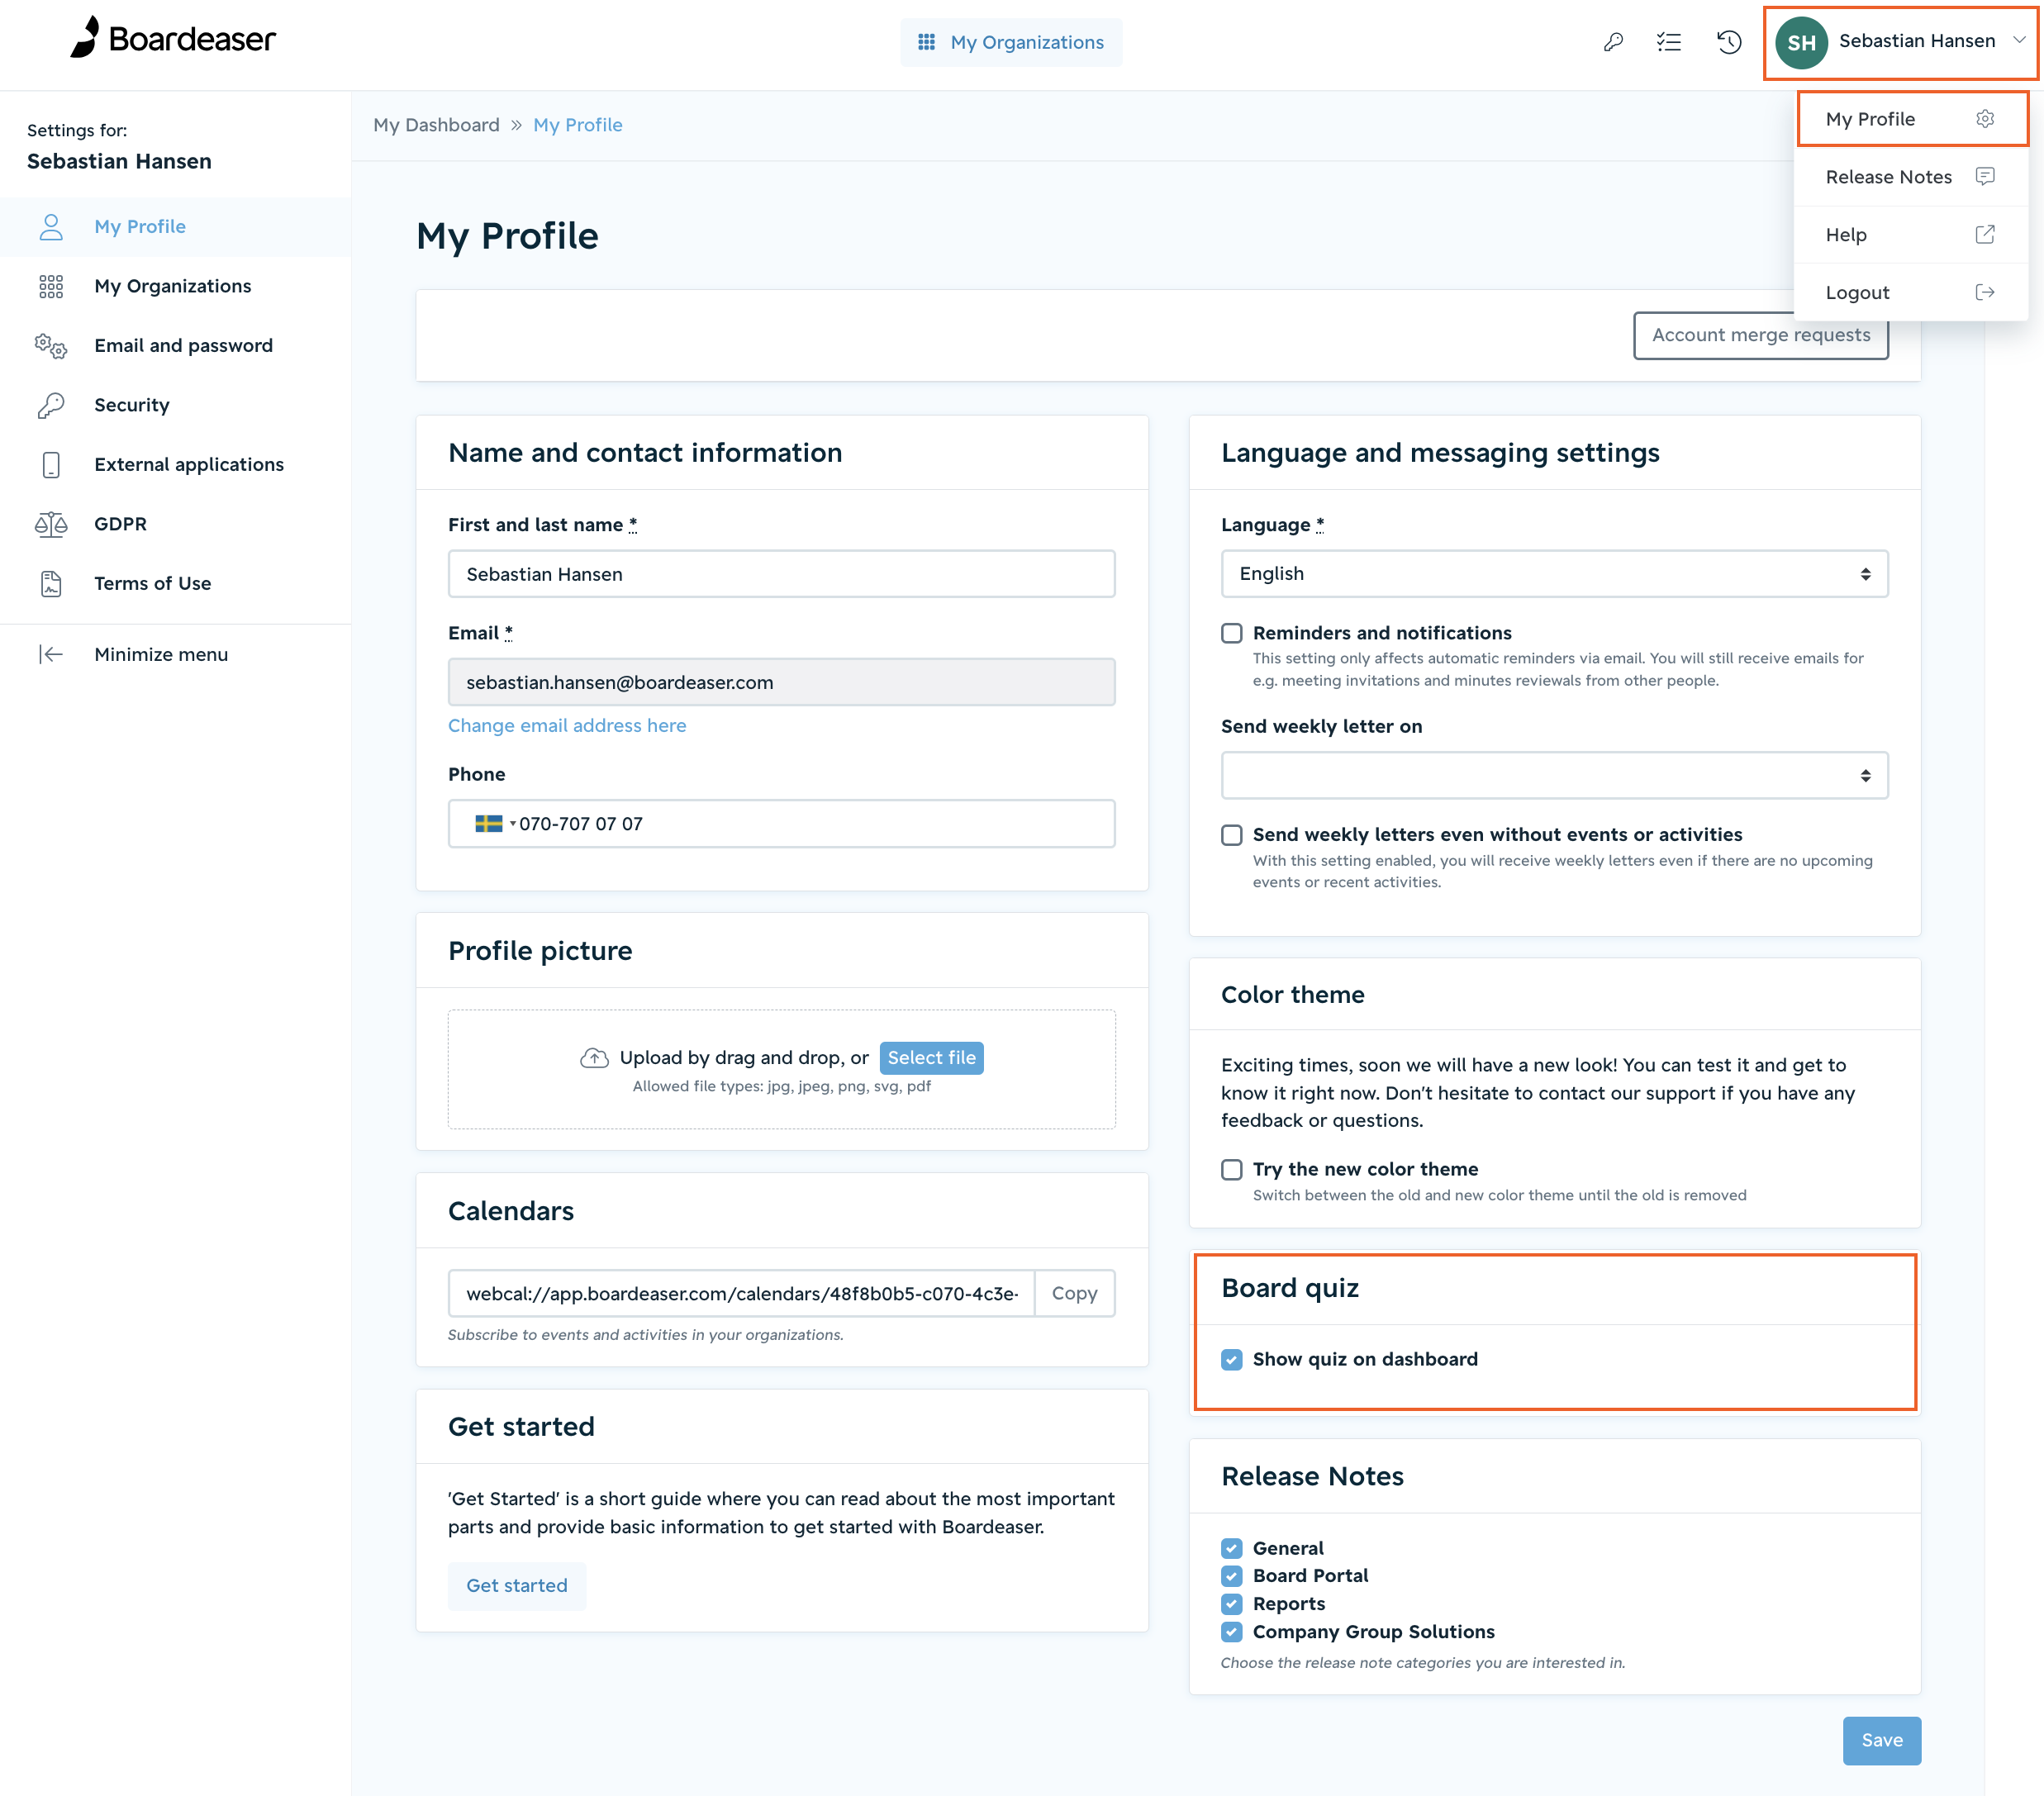Click Minimize menu in sidebar
This screenshot has height=1796, width=2044.
tap(175, 654)
